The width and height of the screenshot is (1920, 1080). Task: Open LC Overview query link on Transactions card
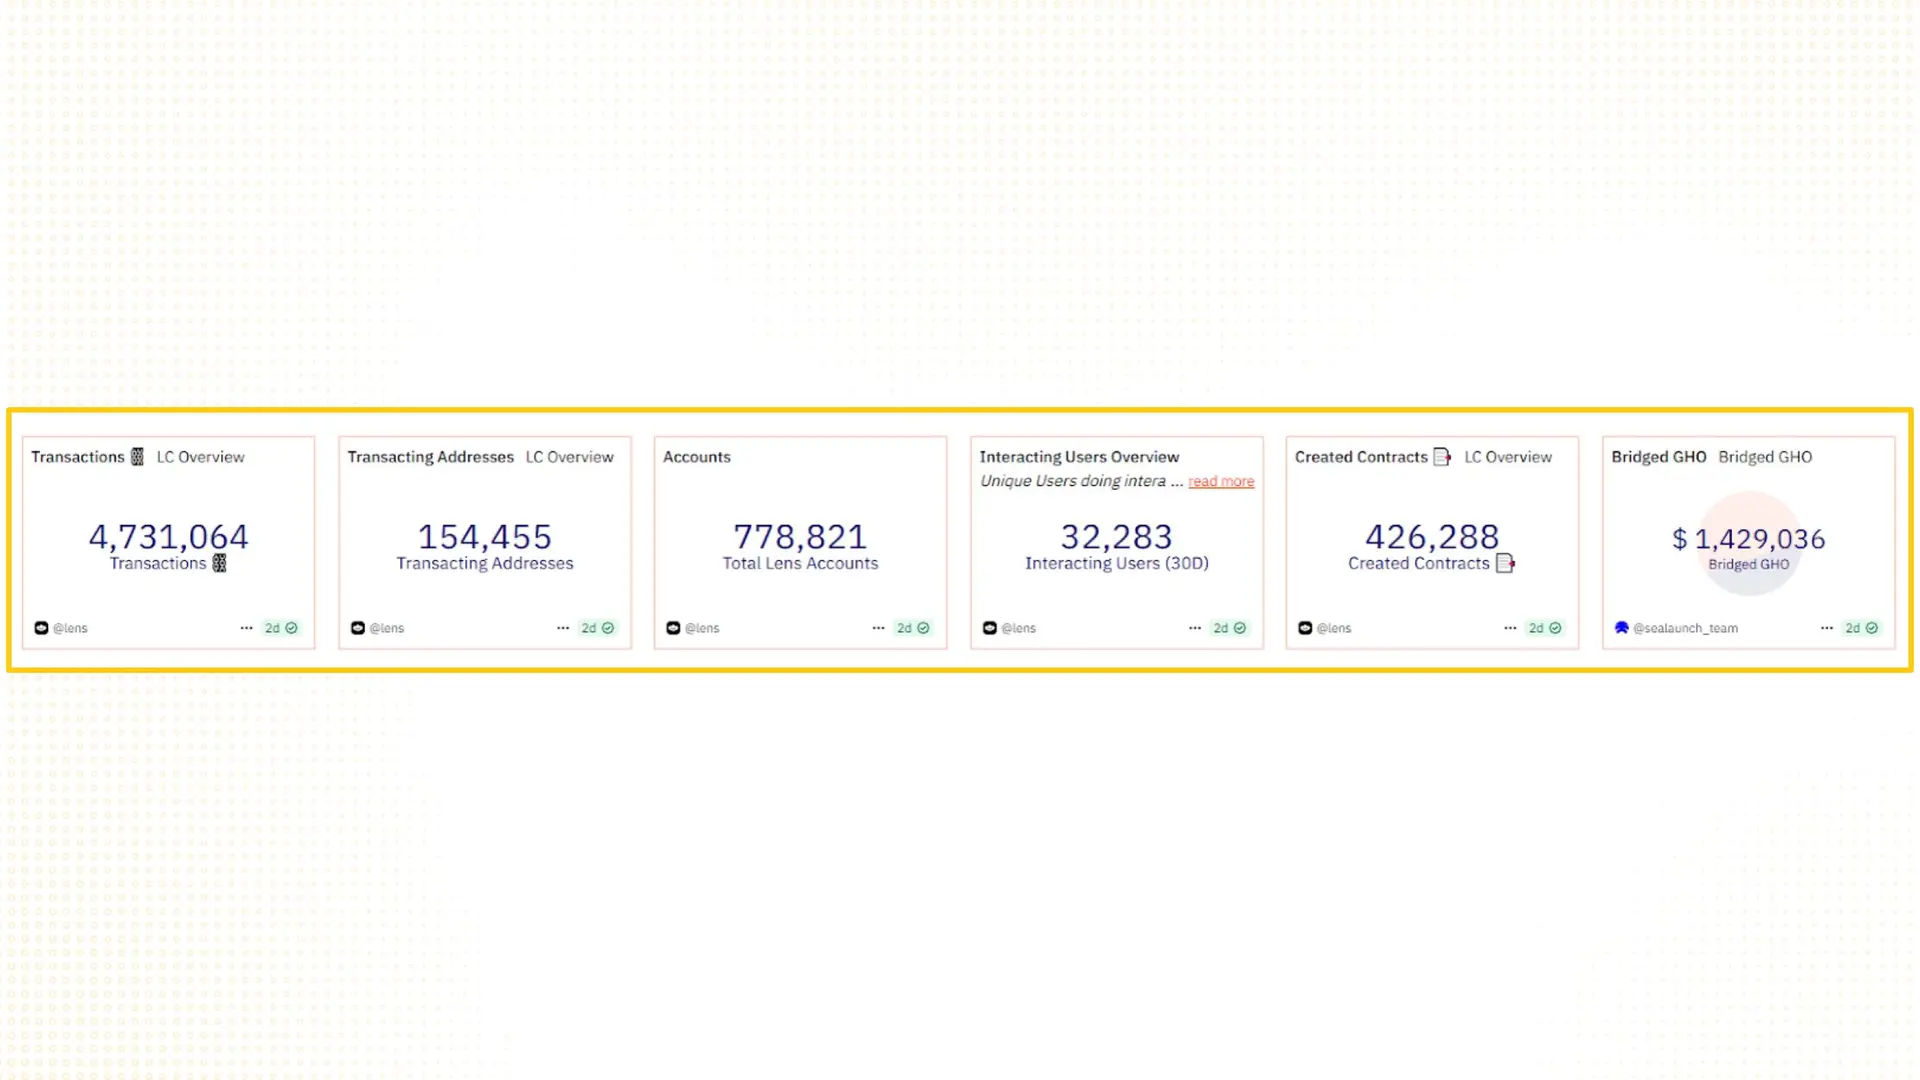click(200, 457)
